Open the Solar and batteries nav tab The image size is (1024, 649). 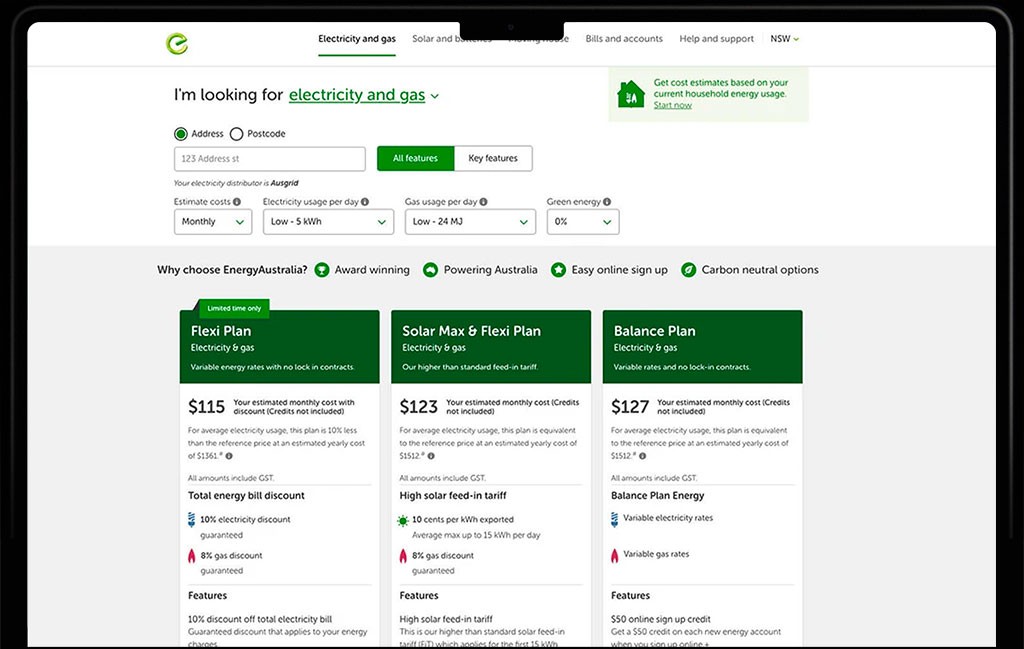pos(452,39)
